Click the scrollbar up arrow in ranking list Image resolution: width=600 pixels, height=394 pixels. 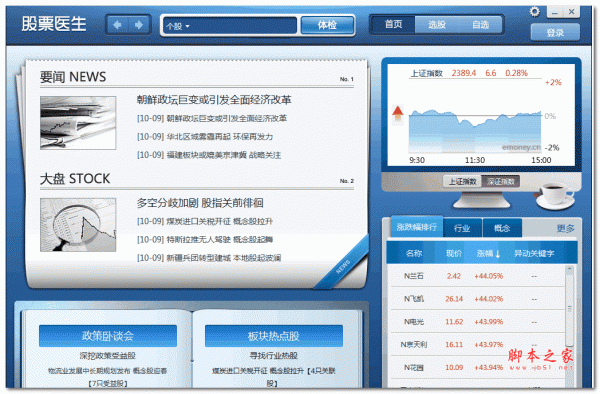pos(569,270)
